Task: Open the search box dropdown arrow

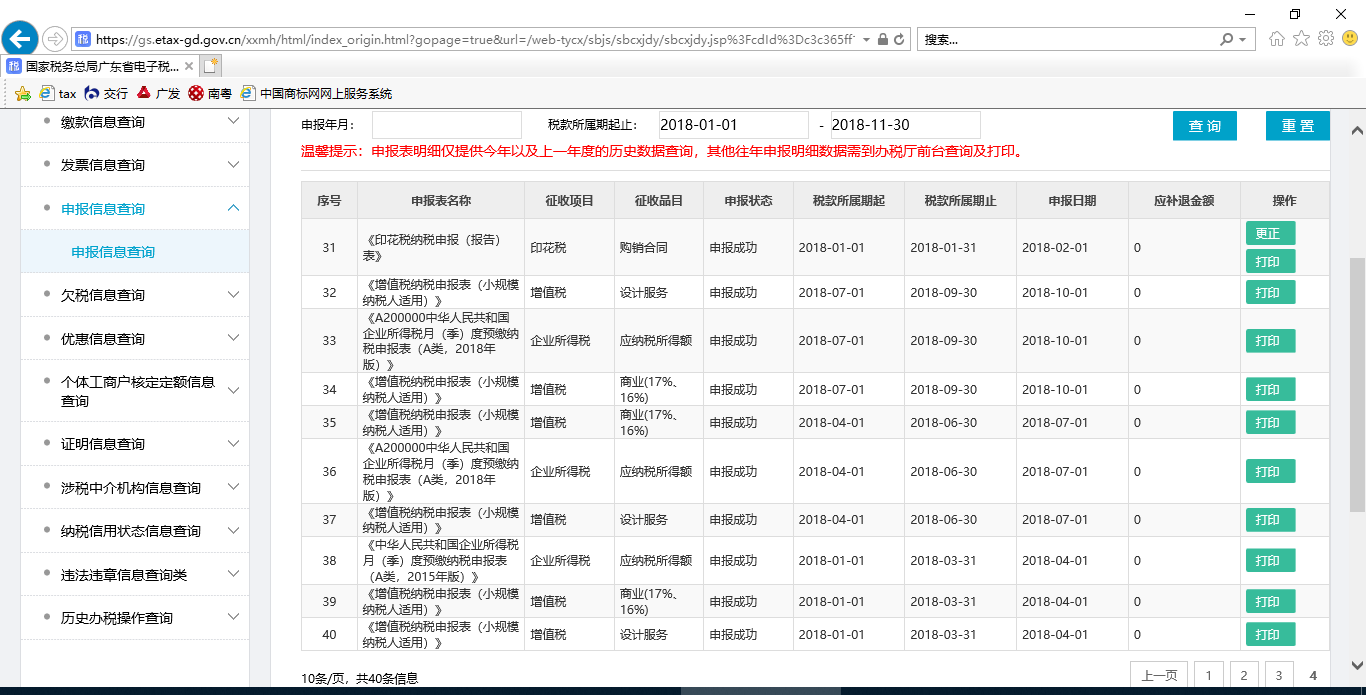Action: point(1243,40)
